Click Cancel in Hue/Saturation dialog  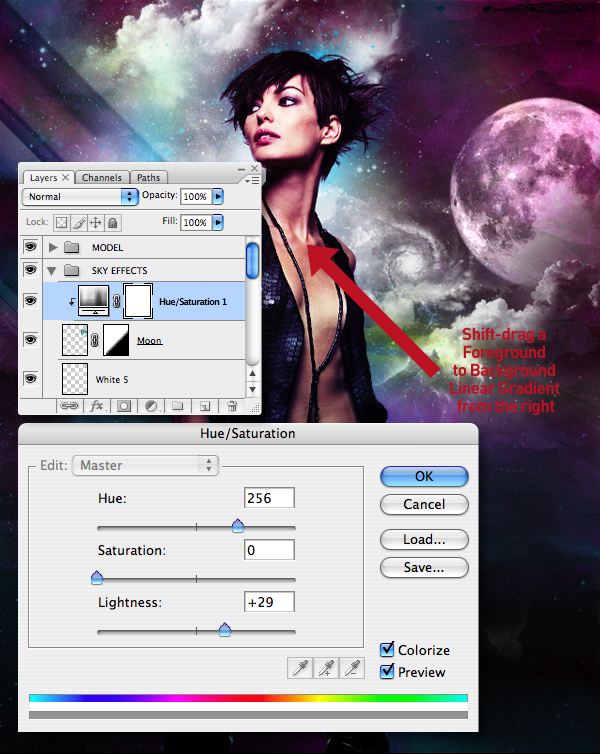(x=424, y=504)
